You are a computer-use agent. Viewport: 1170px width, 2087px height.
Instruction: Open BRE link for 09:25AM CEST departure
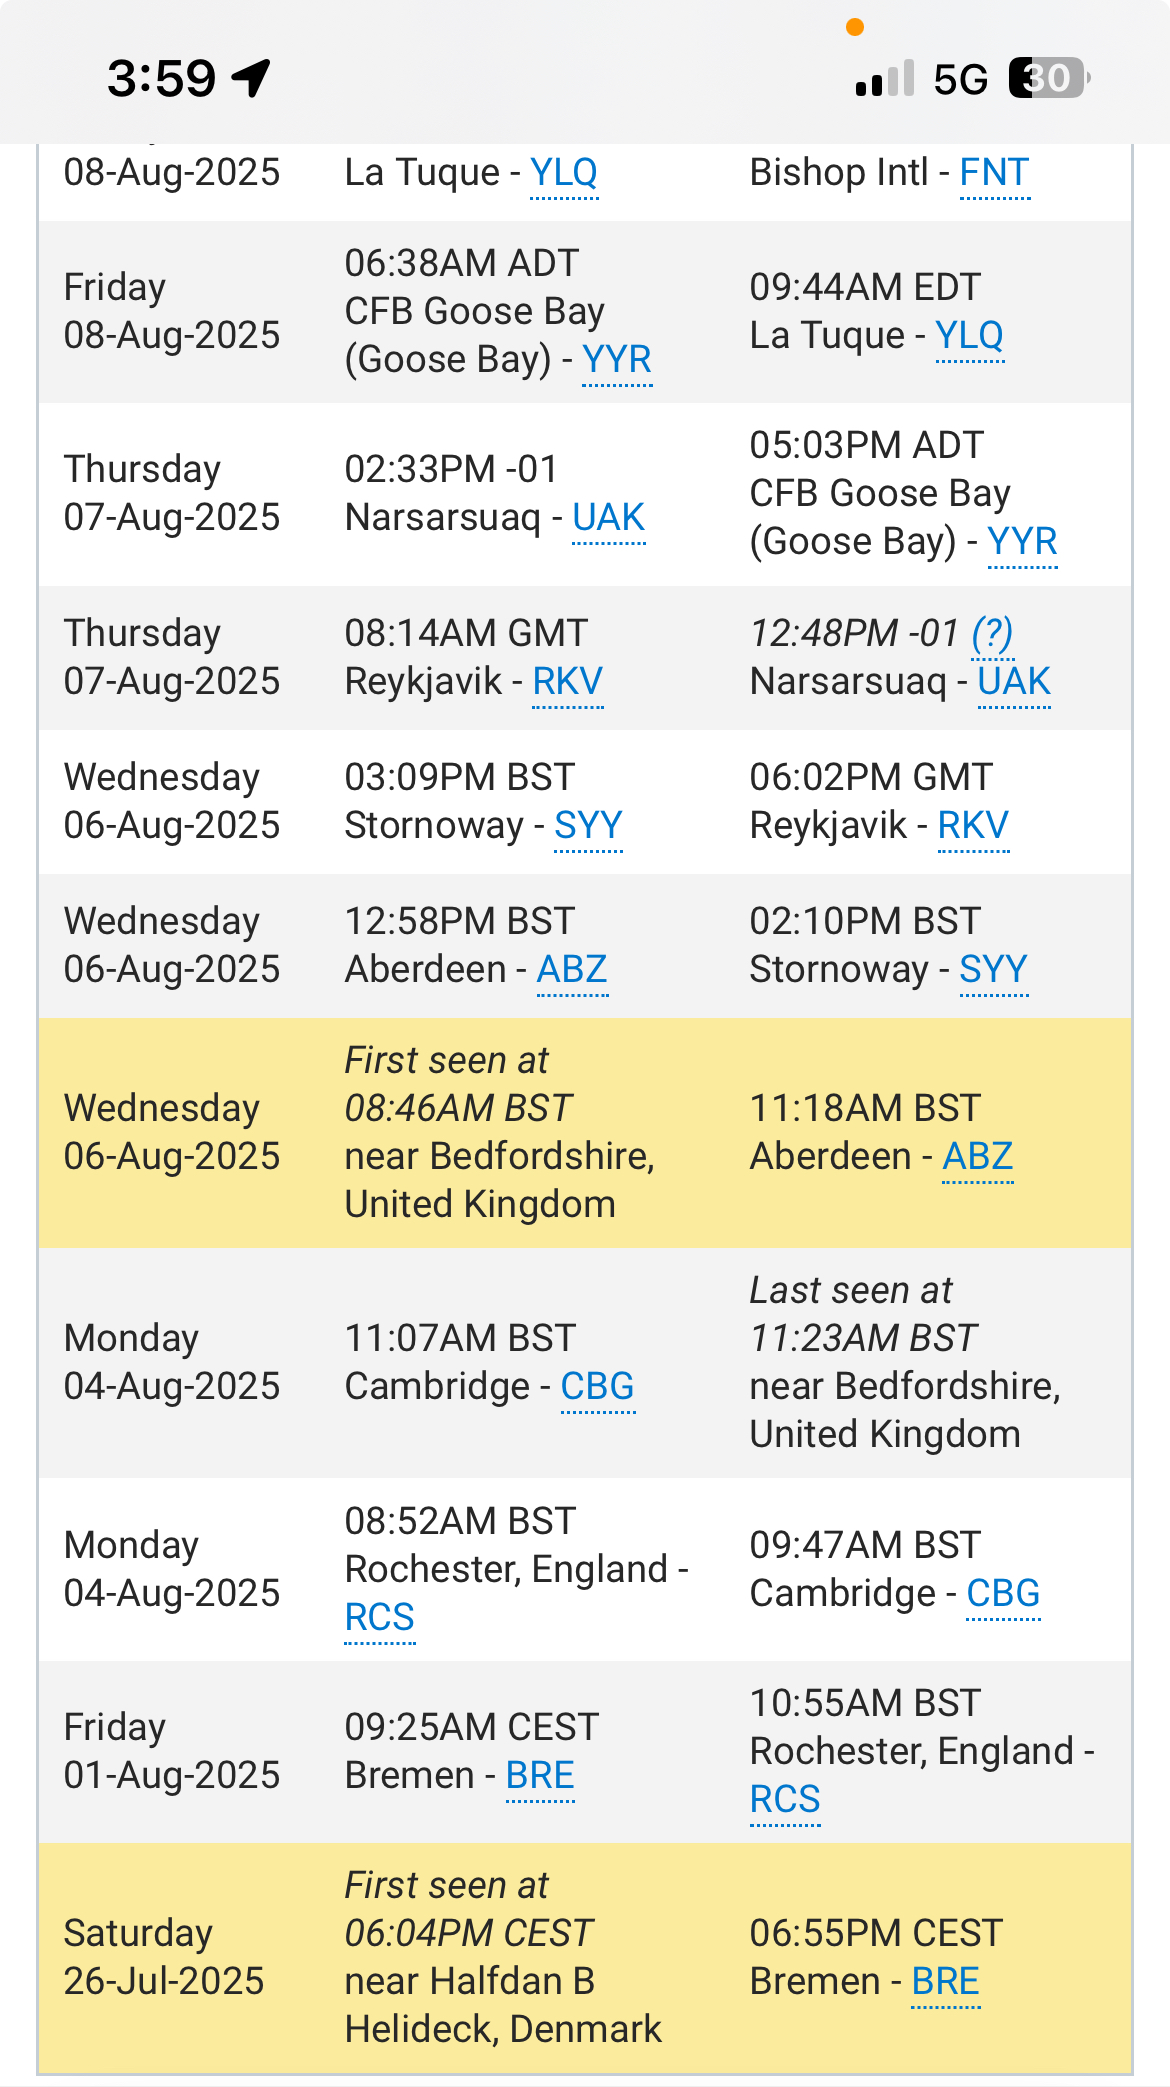540,1776
